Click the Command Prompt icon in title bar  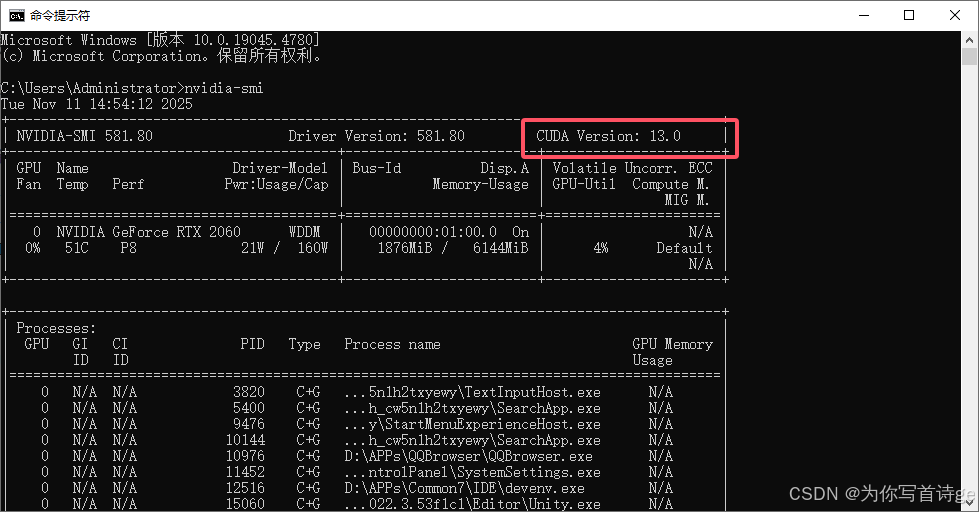pyautogui.click(x=16, y=15)
